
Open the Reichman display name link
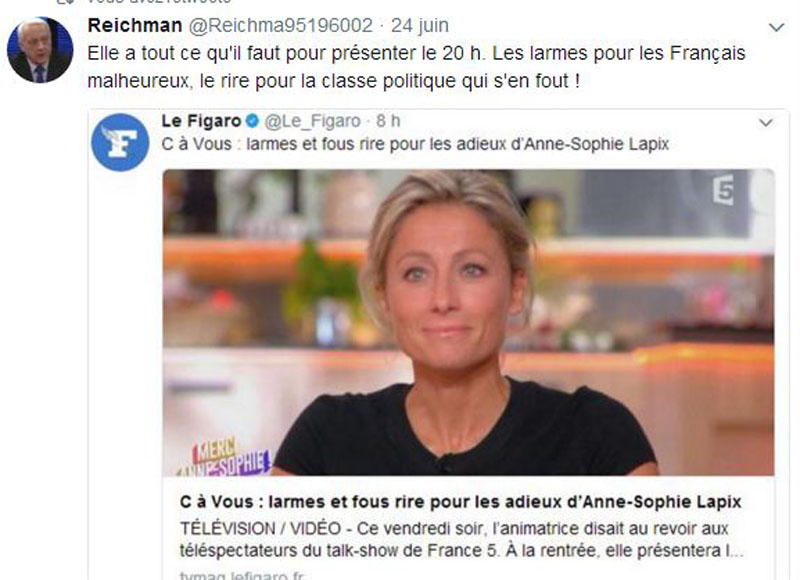pyautogui.click(x=135, y=25)
